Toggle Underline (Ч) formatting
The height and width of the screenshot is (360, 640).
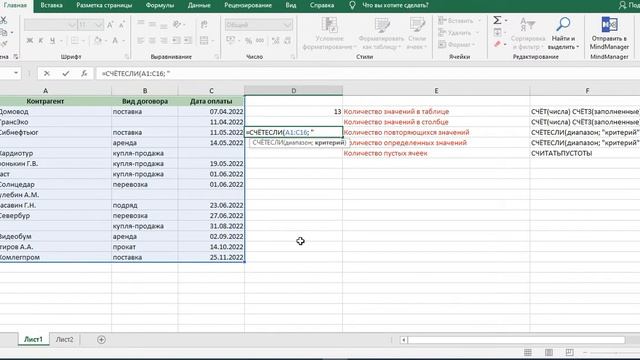52,40
